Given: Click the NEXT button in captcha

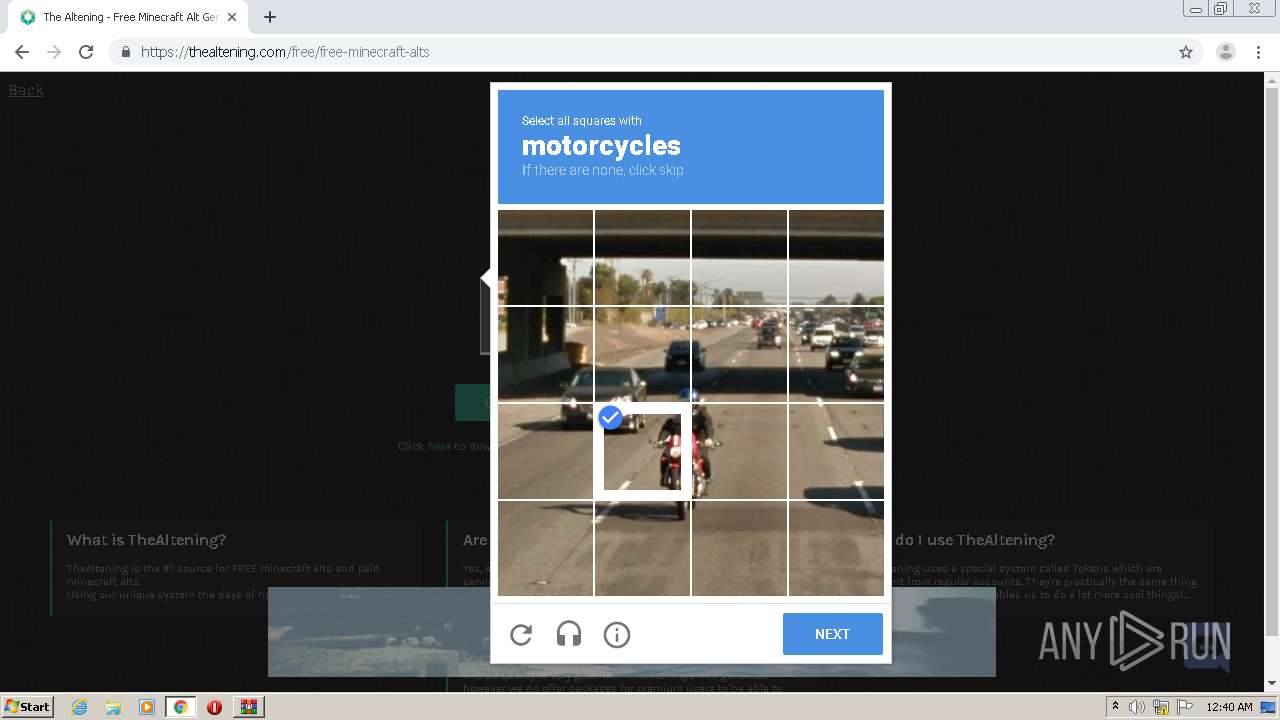Looking at the screenshot, I should (x=832, y=634).
